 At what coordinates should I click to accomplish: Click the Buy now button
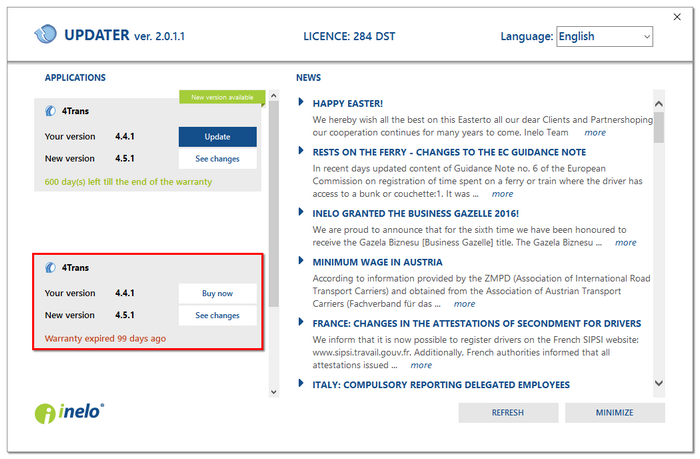point(217,293)
